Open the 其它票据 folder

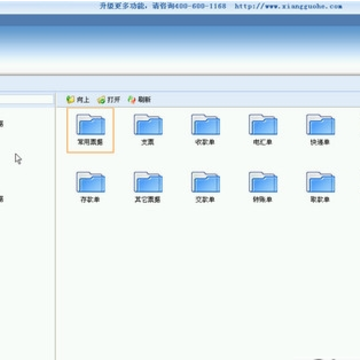(x=148, y=187)
